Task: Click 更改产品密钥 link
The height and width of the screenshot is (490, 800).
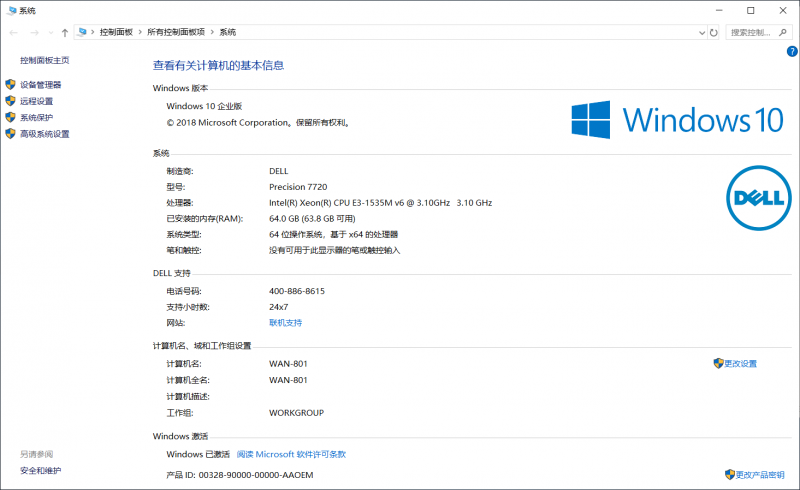Action: pyautogui.click(x=760, y=475)
